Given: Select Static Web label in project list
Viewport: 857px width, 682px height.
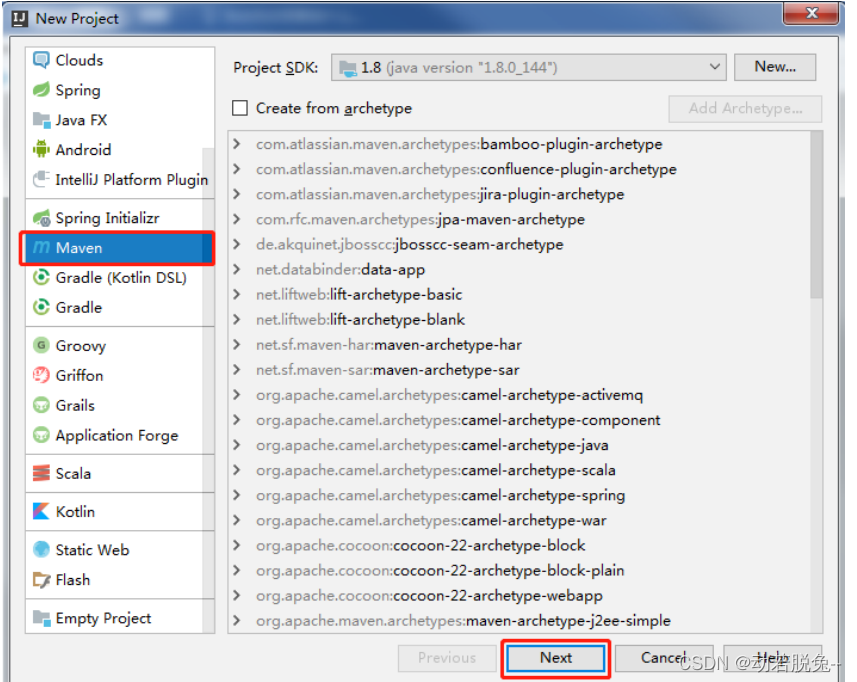Looking at the screenshot, I should coord(92,550).
